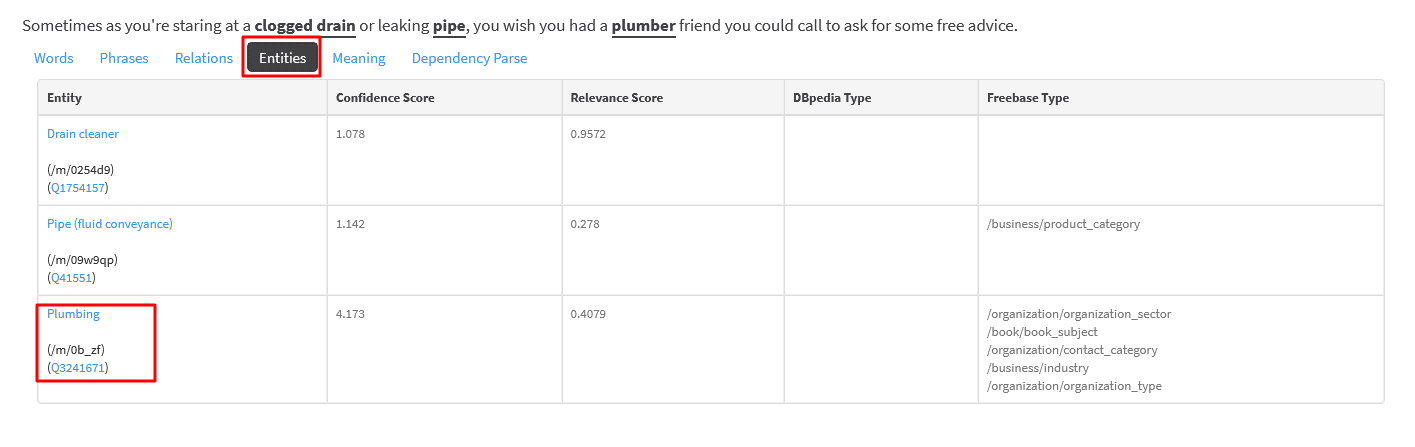This screenshot has height=447, width=1415.
Task: Open the Pipe (fluid conveyance) link
Action: pyautogui.click(x=110, y=224)
